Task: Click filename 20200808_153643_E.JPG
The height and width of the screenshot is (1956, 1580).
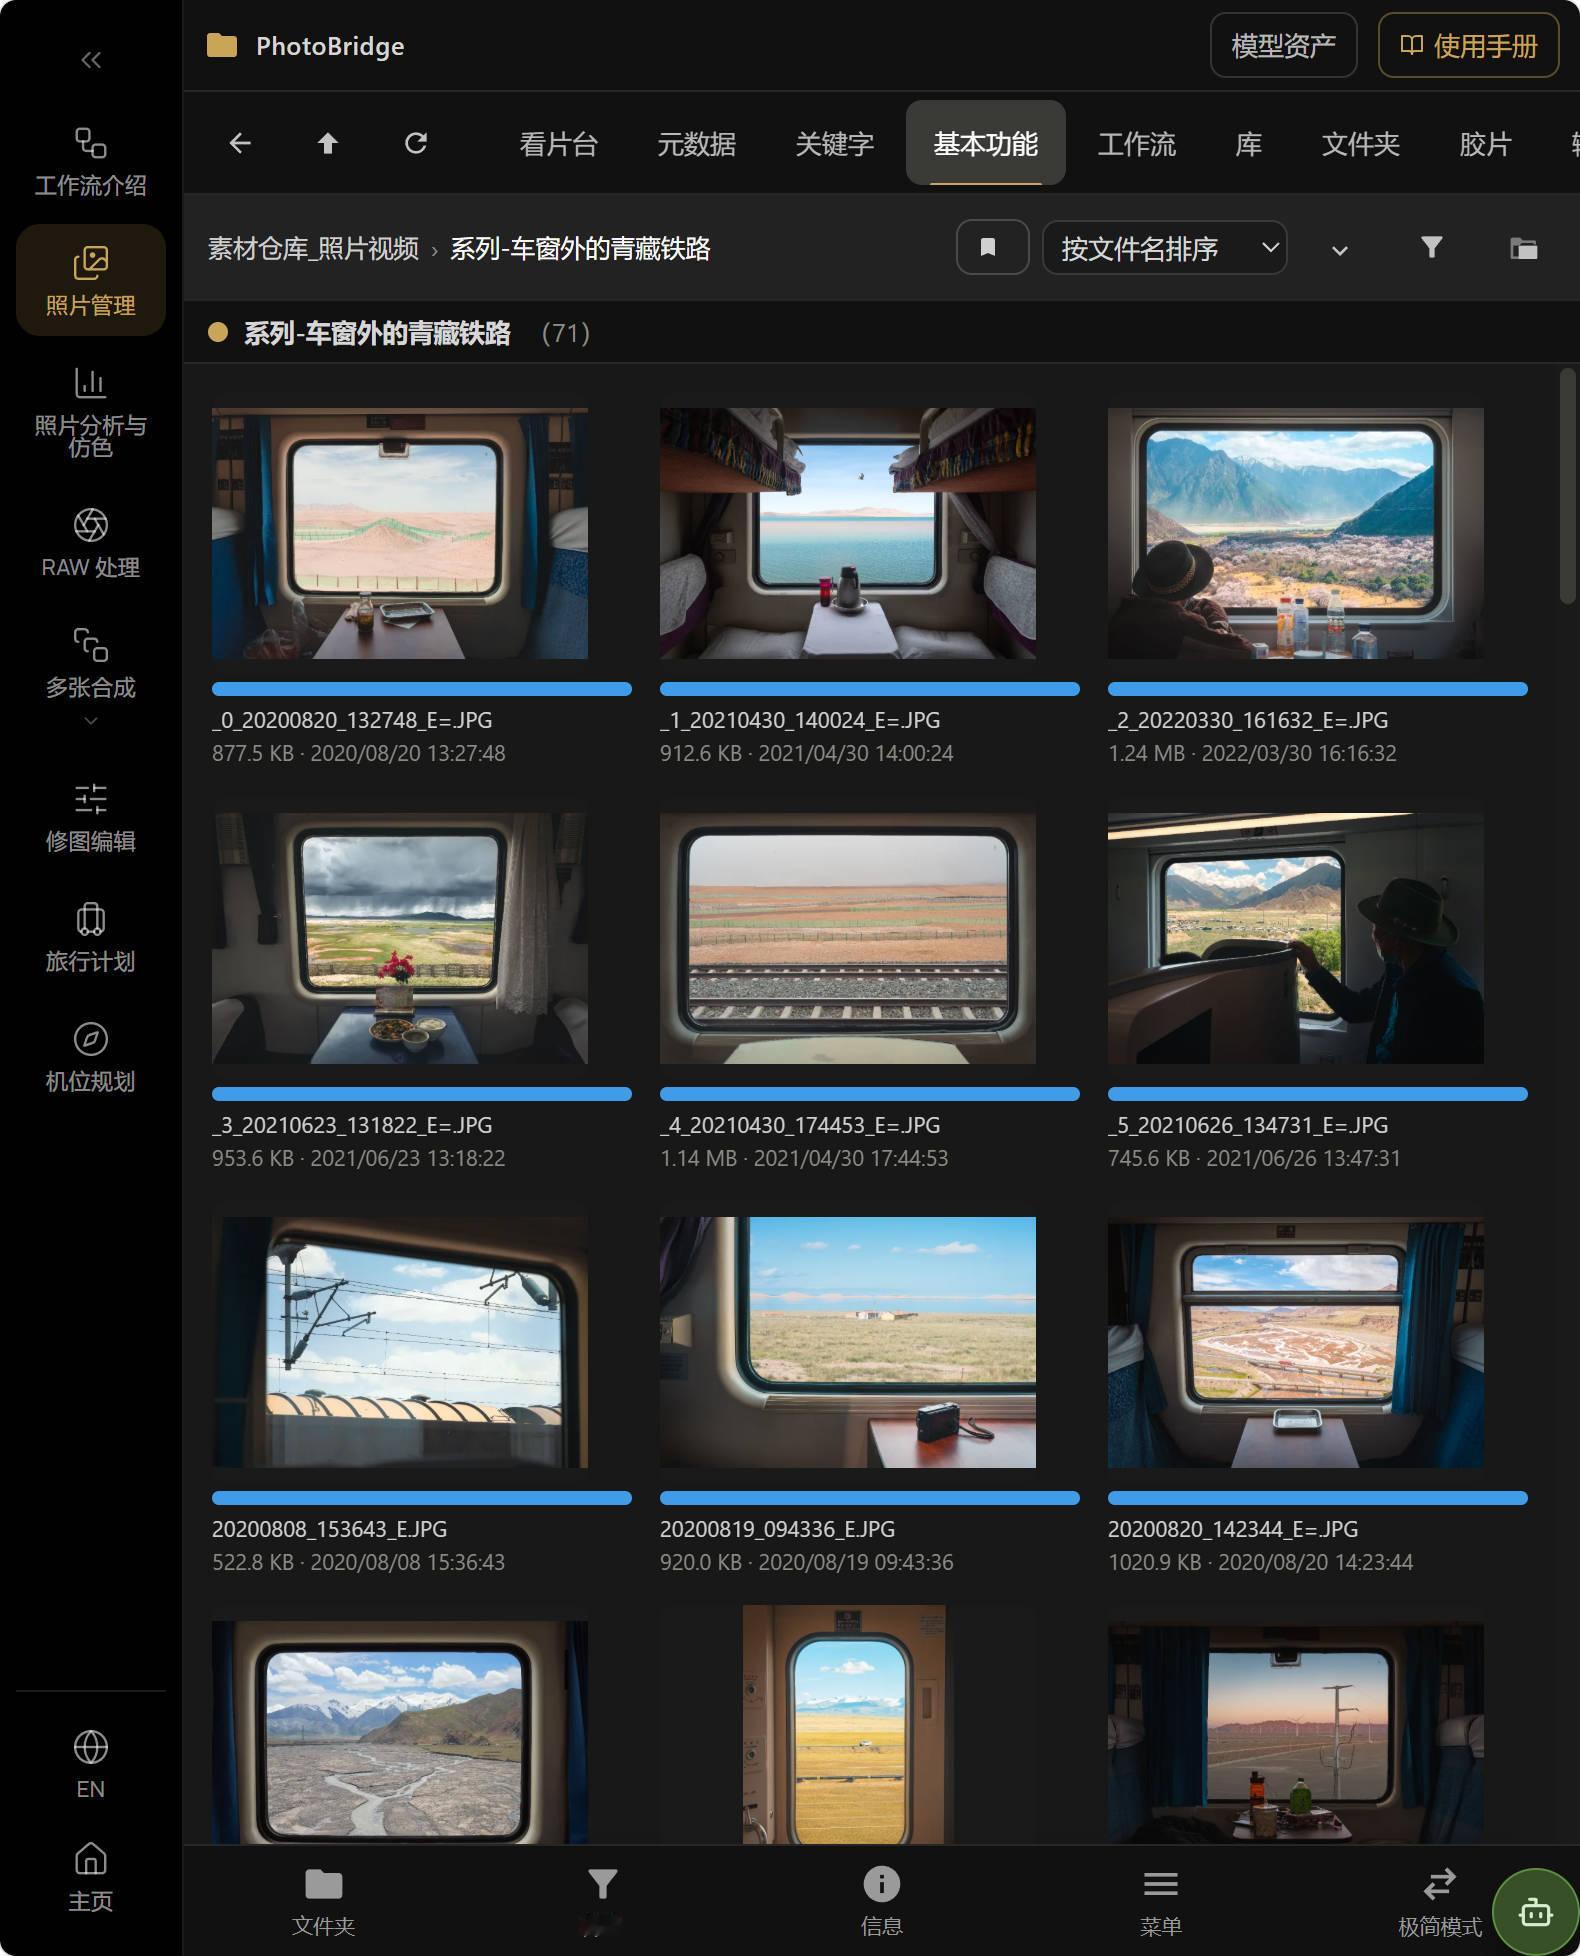Action: [x=329, y=1529]
